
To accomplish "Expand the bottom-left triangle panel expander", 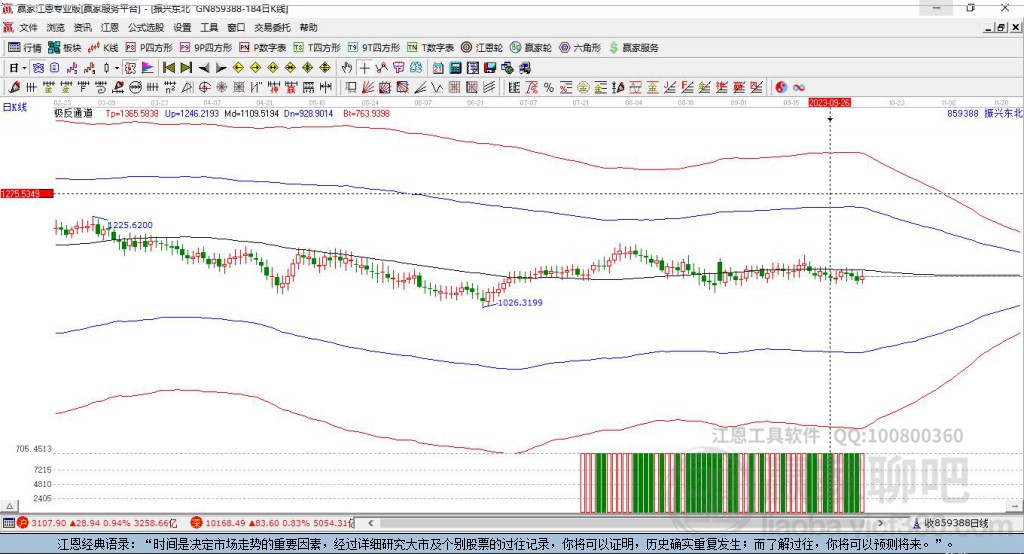I will [9, 506].
